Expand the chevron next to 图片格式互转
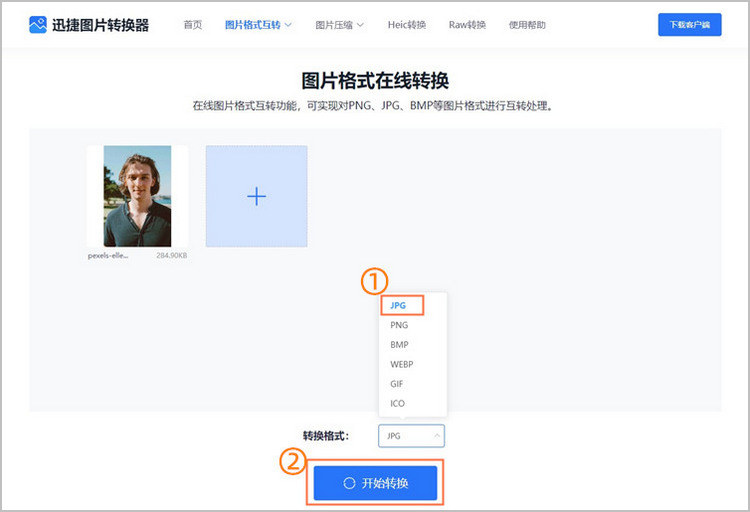750x512 pixels. (288, 25)
